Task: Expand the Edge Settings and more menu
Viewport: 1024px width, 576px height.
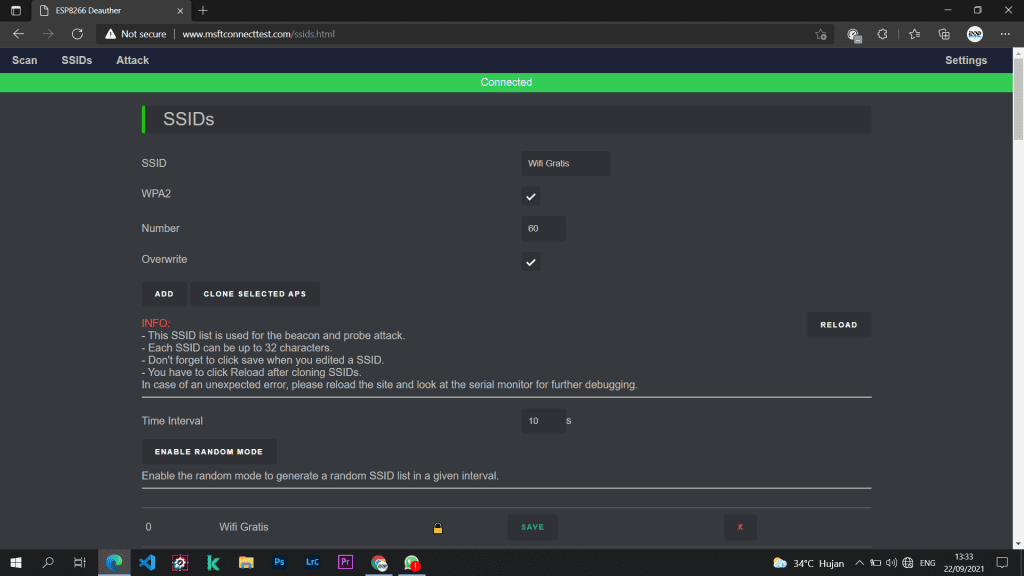Action: (1004, 34)
